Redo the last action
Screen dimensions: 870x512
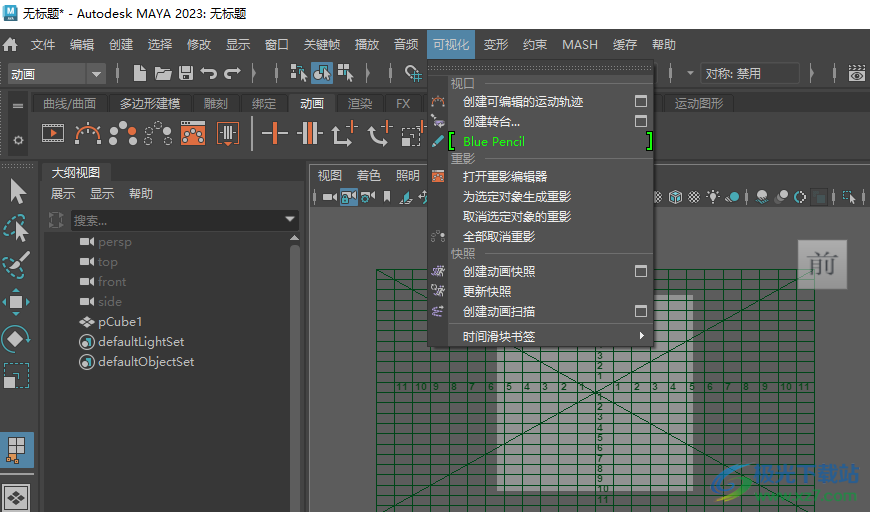click(232, 73)
